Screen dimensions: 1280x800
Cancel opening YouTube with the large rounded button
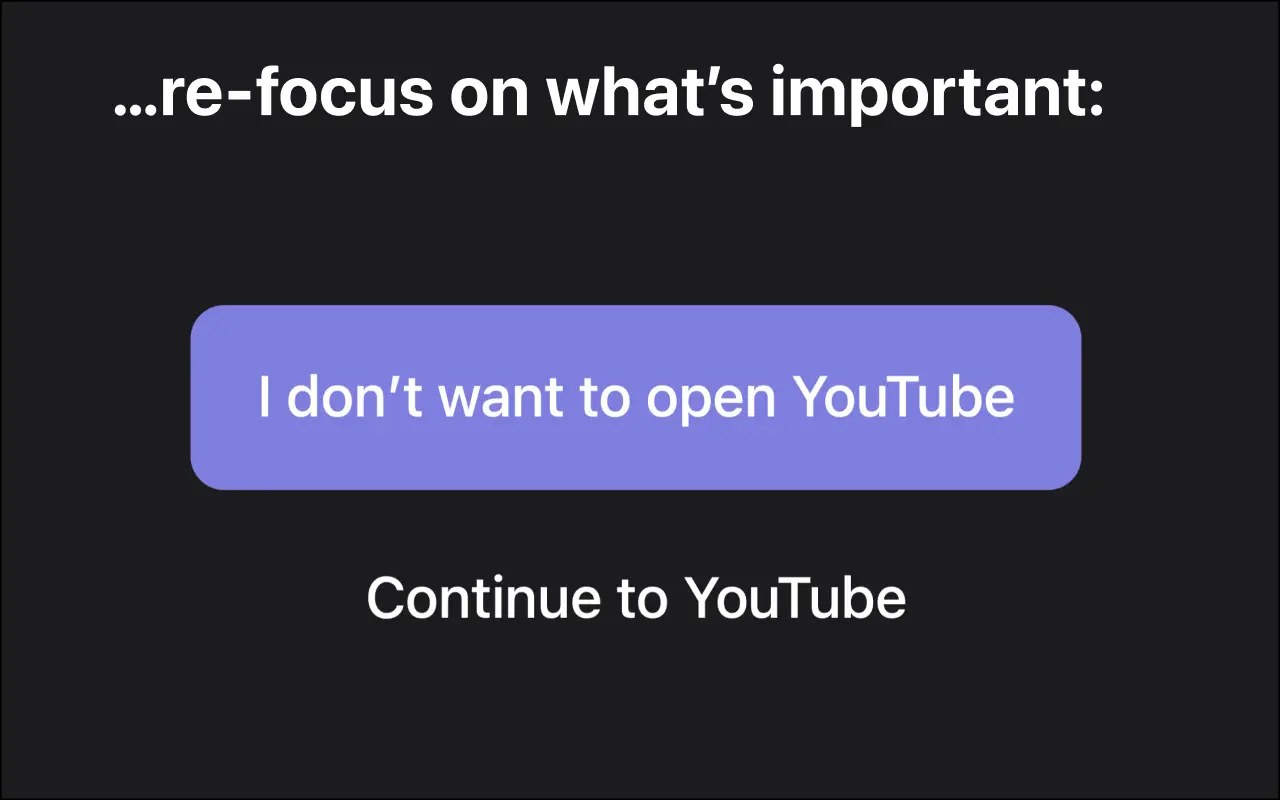tap(636, 397)
